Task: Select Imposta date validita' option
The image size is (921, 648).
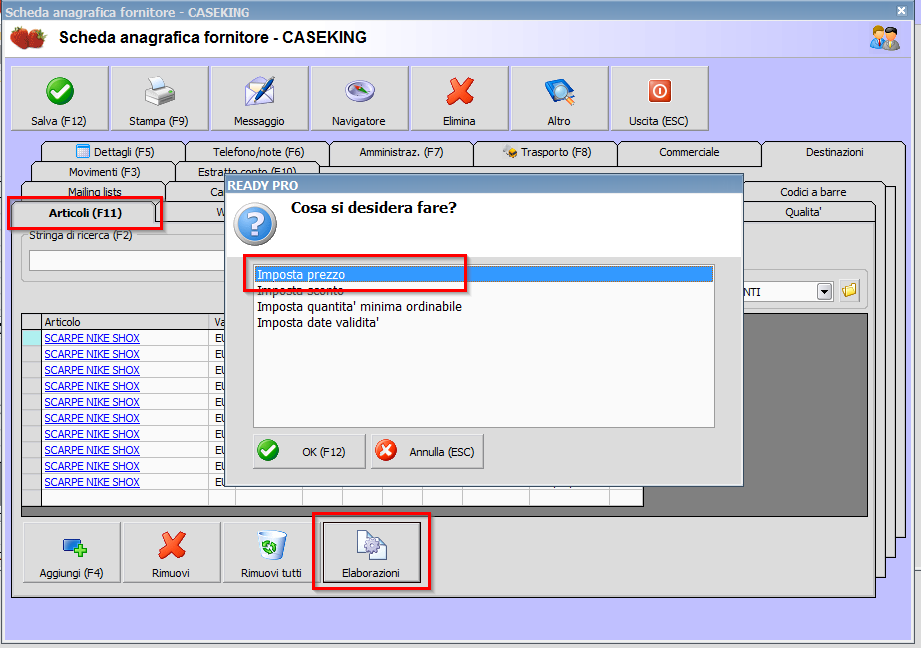Action: (x=483, y=322)
